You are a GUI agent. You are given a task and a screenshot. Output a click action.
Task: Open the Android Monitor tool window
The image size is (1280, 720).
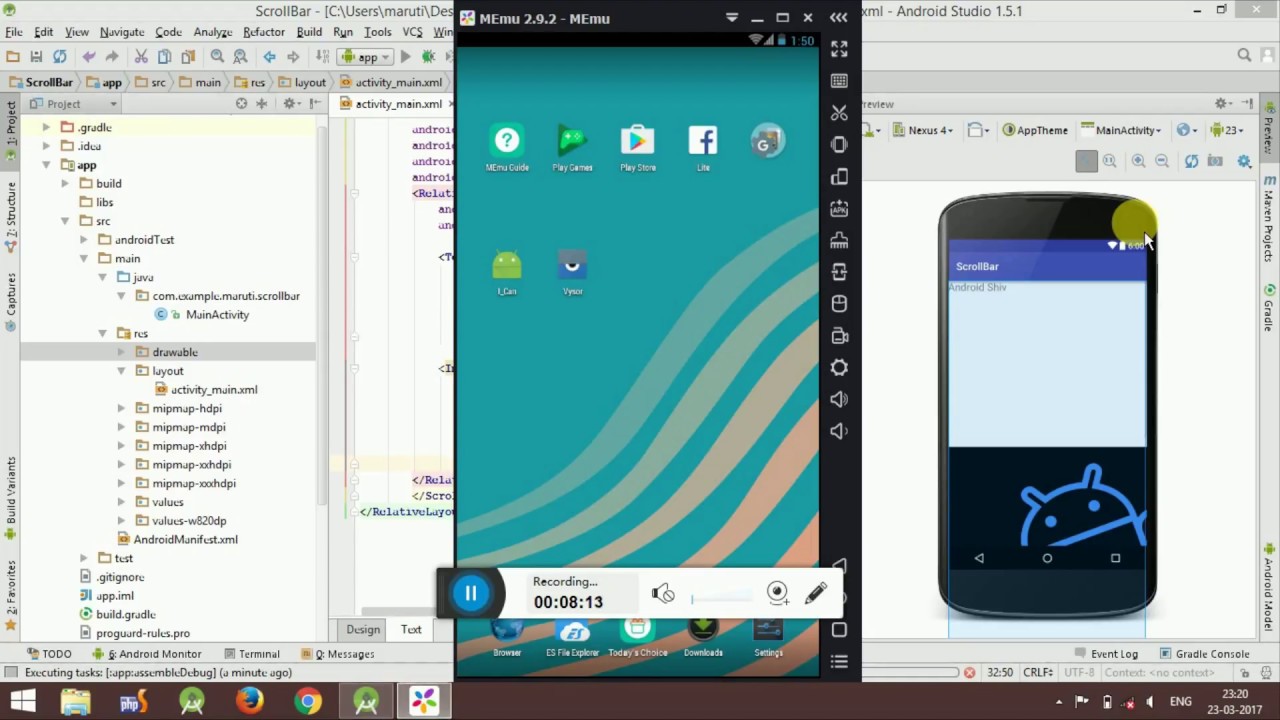click(147, 654)
